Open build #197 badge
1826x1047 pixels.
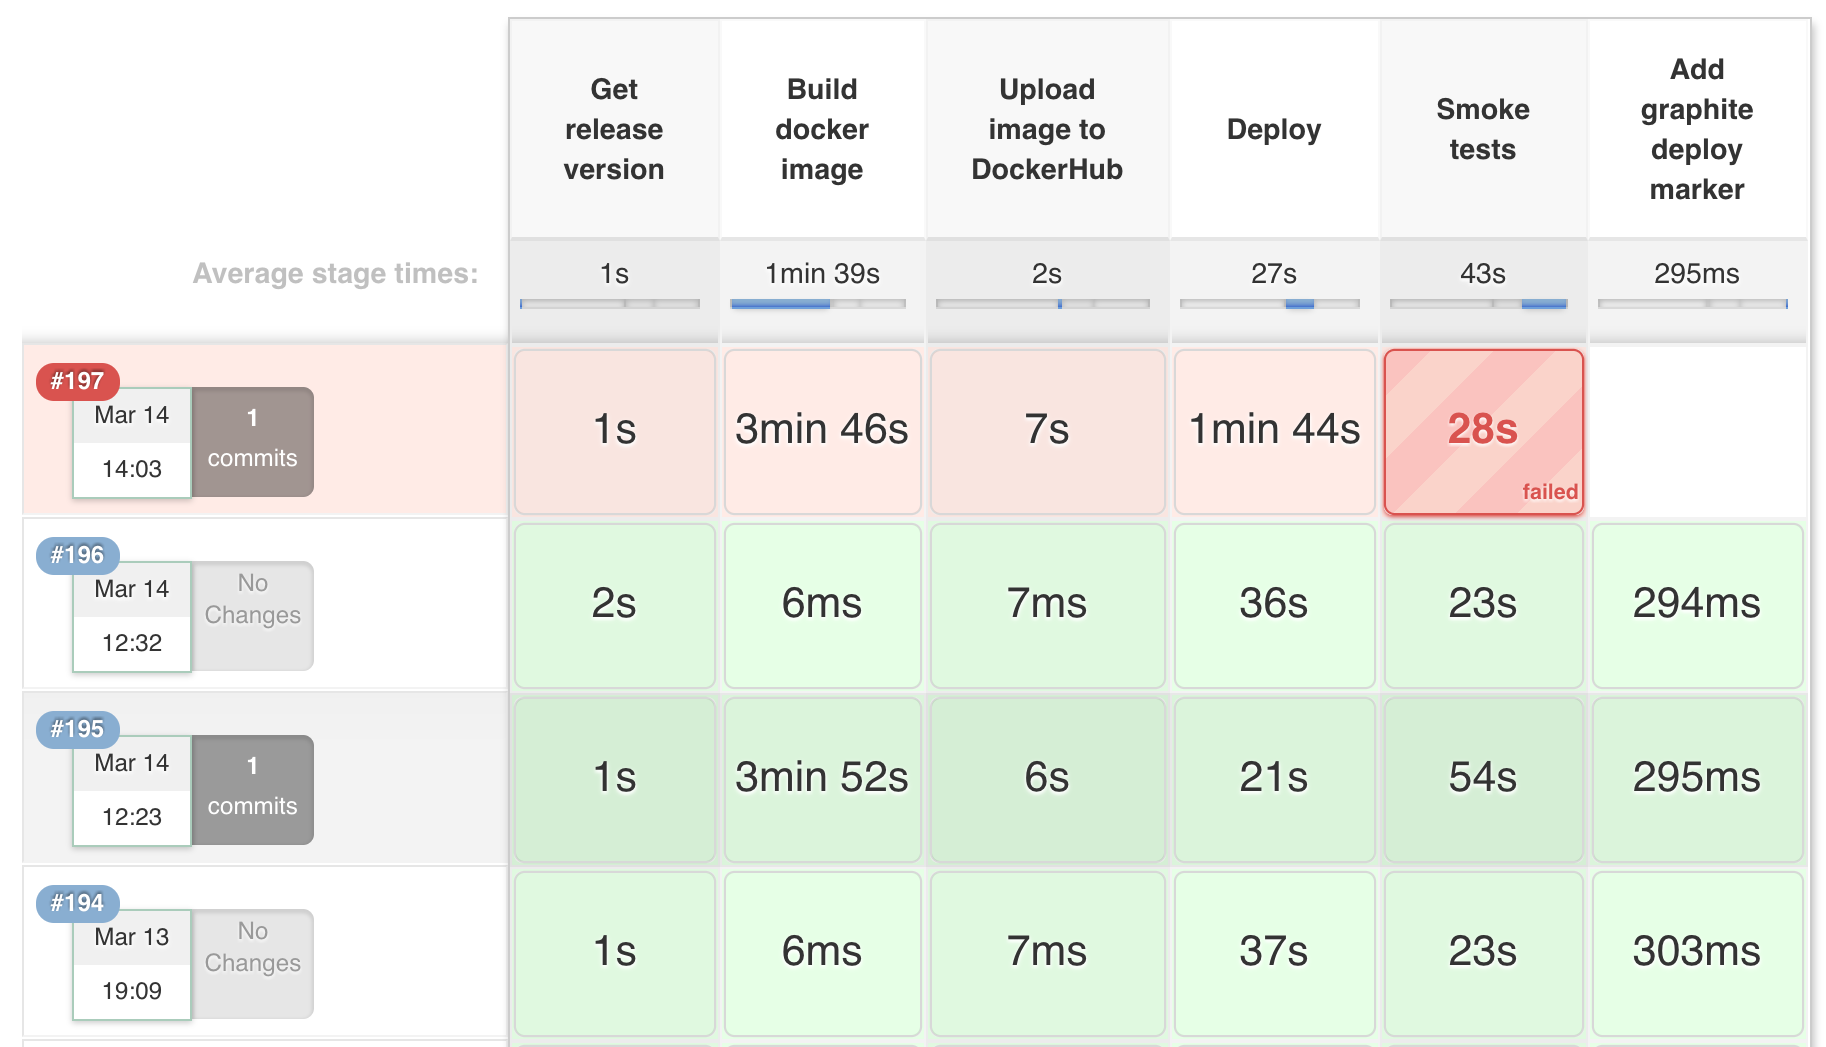[77, 381]
